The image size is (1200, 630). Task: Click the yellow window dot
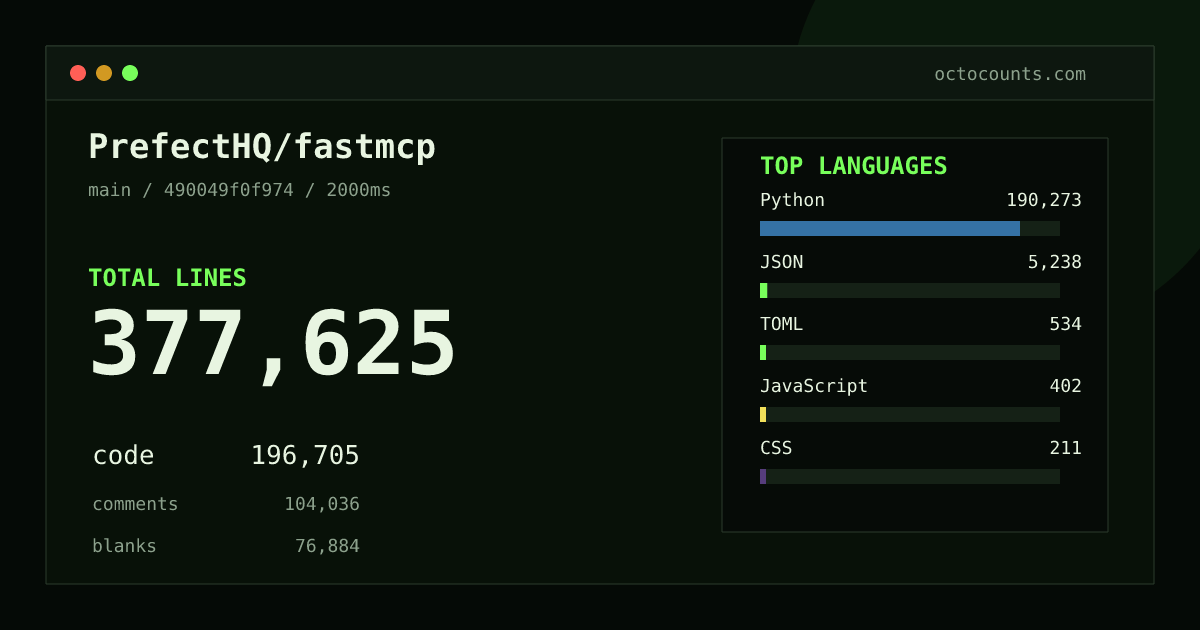104,73
